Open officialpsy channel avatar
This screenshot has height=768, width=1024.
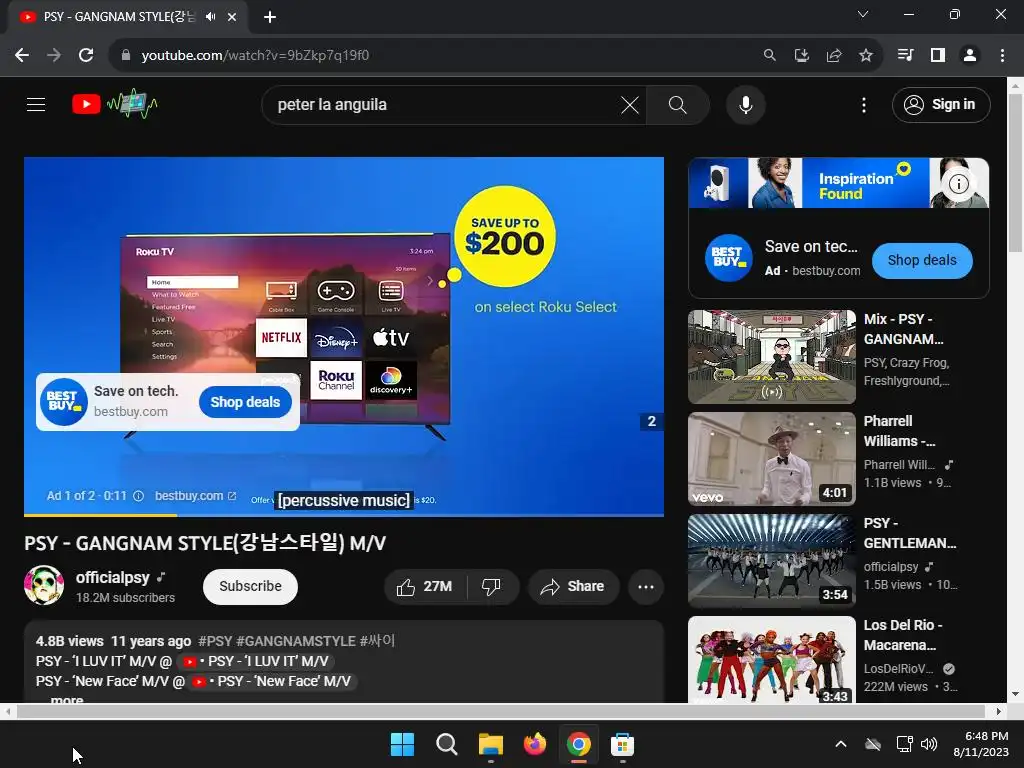tap(44, 585)
